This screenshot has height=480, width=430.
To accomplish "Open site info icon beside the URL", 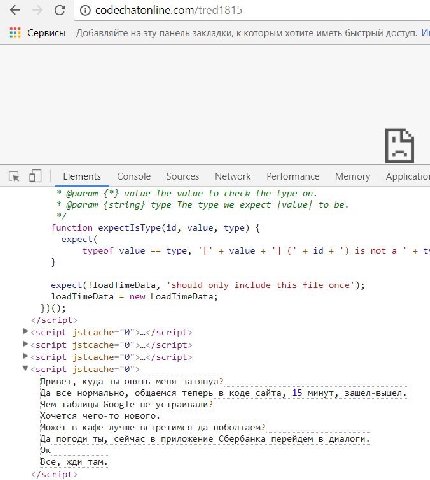I will (85, 11).
